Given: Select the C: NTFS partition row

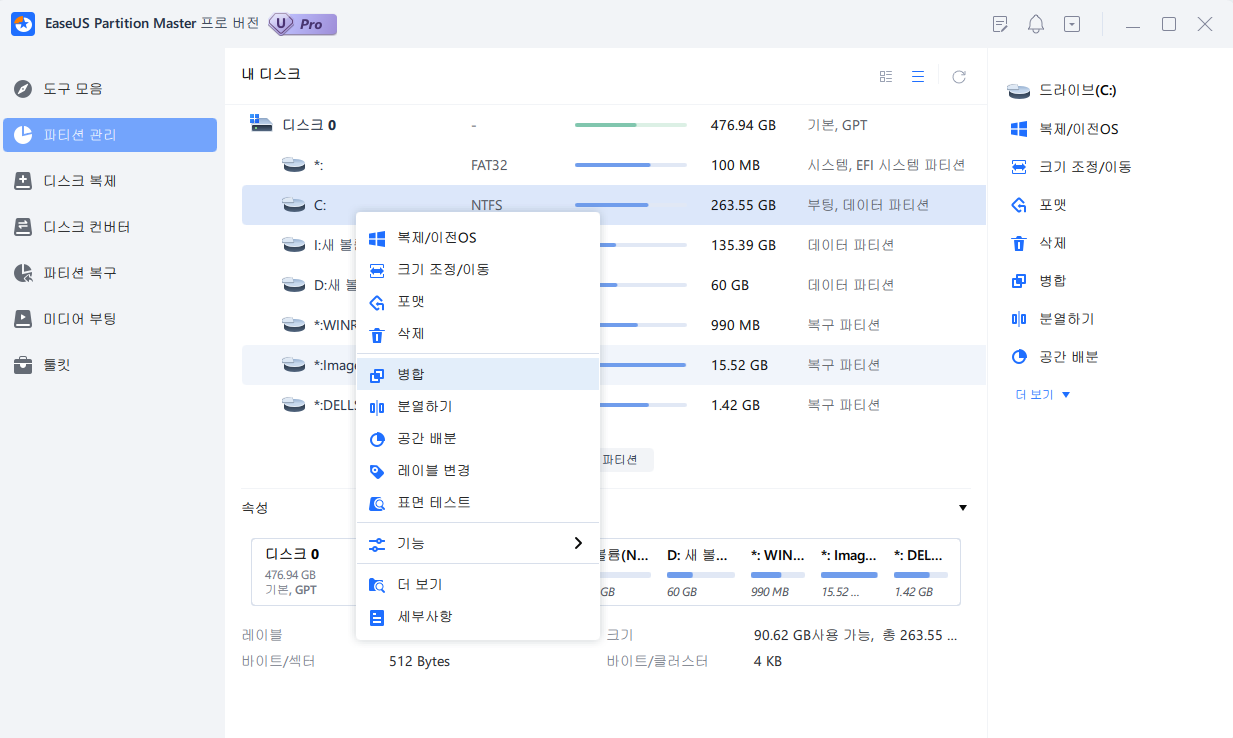Looking at the screenshot, I should (x=613, y=205).
